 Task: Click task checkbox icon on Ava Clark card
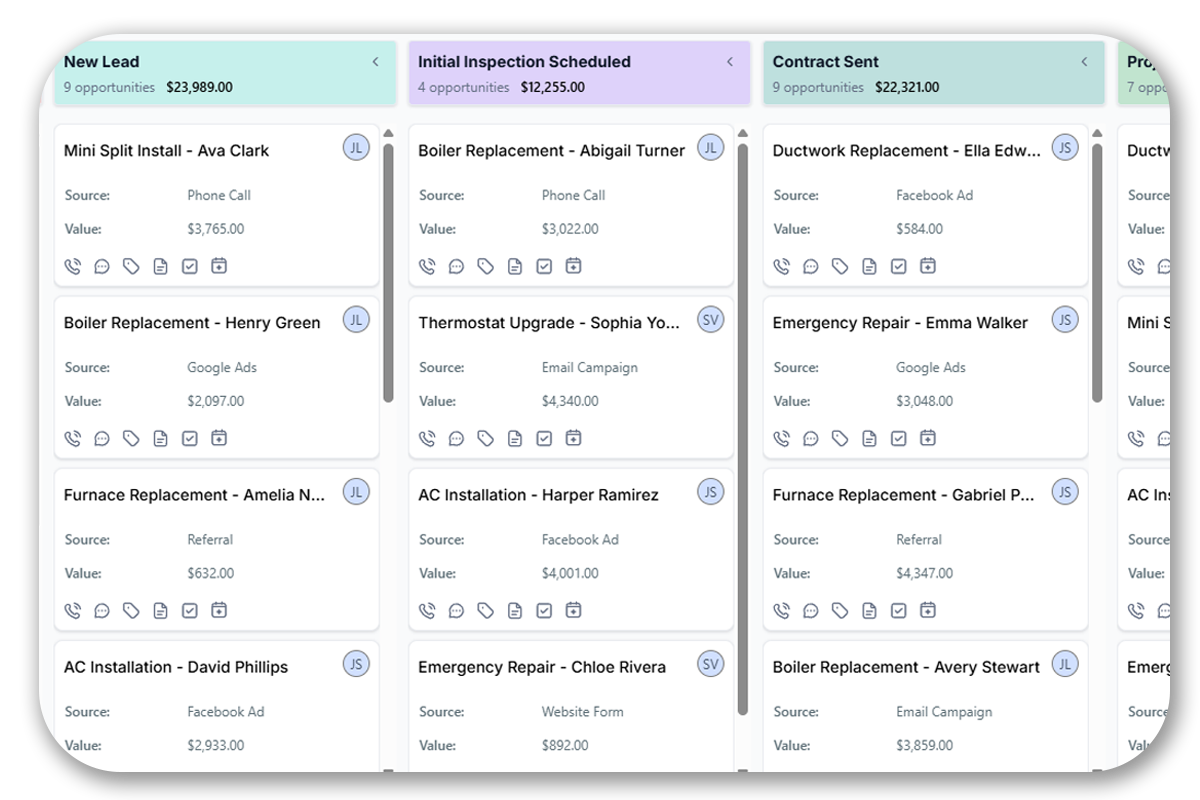(190, 266)
